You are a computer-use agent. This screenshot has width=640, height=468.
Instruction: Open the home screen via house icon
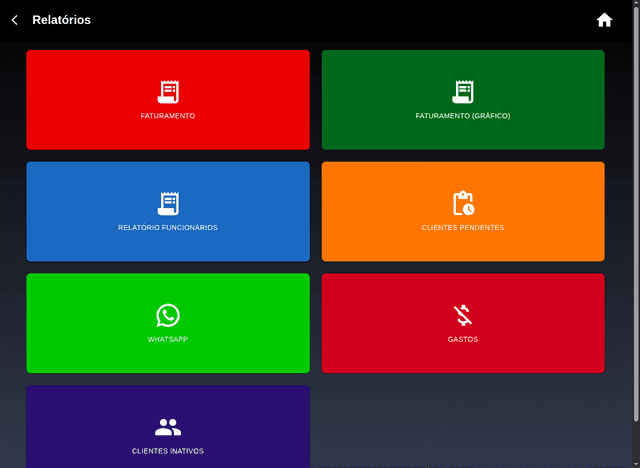pyautogui.click(x=604, y=20)
